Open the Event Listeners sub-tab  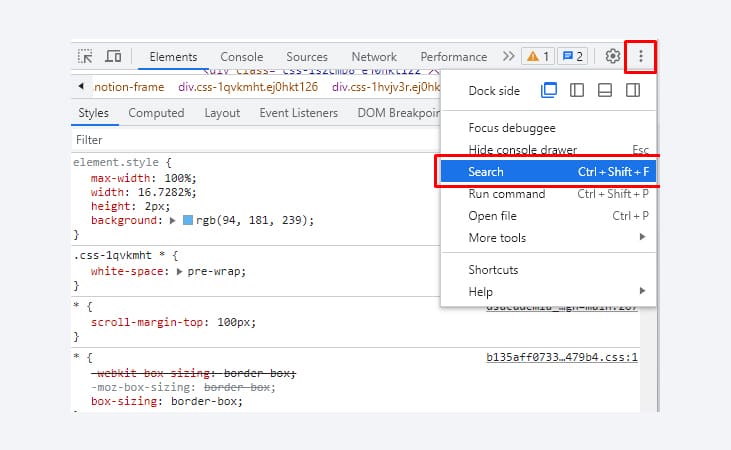298,113
